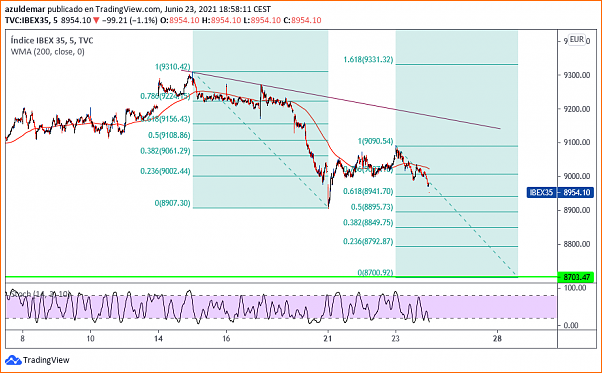Select the Índice IBEX 35, 5, TVC title
The image size is (602, 373).
point(52,41)
